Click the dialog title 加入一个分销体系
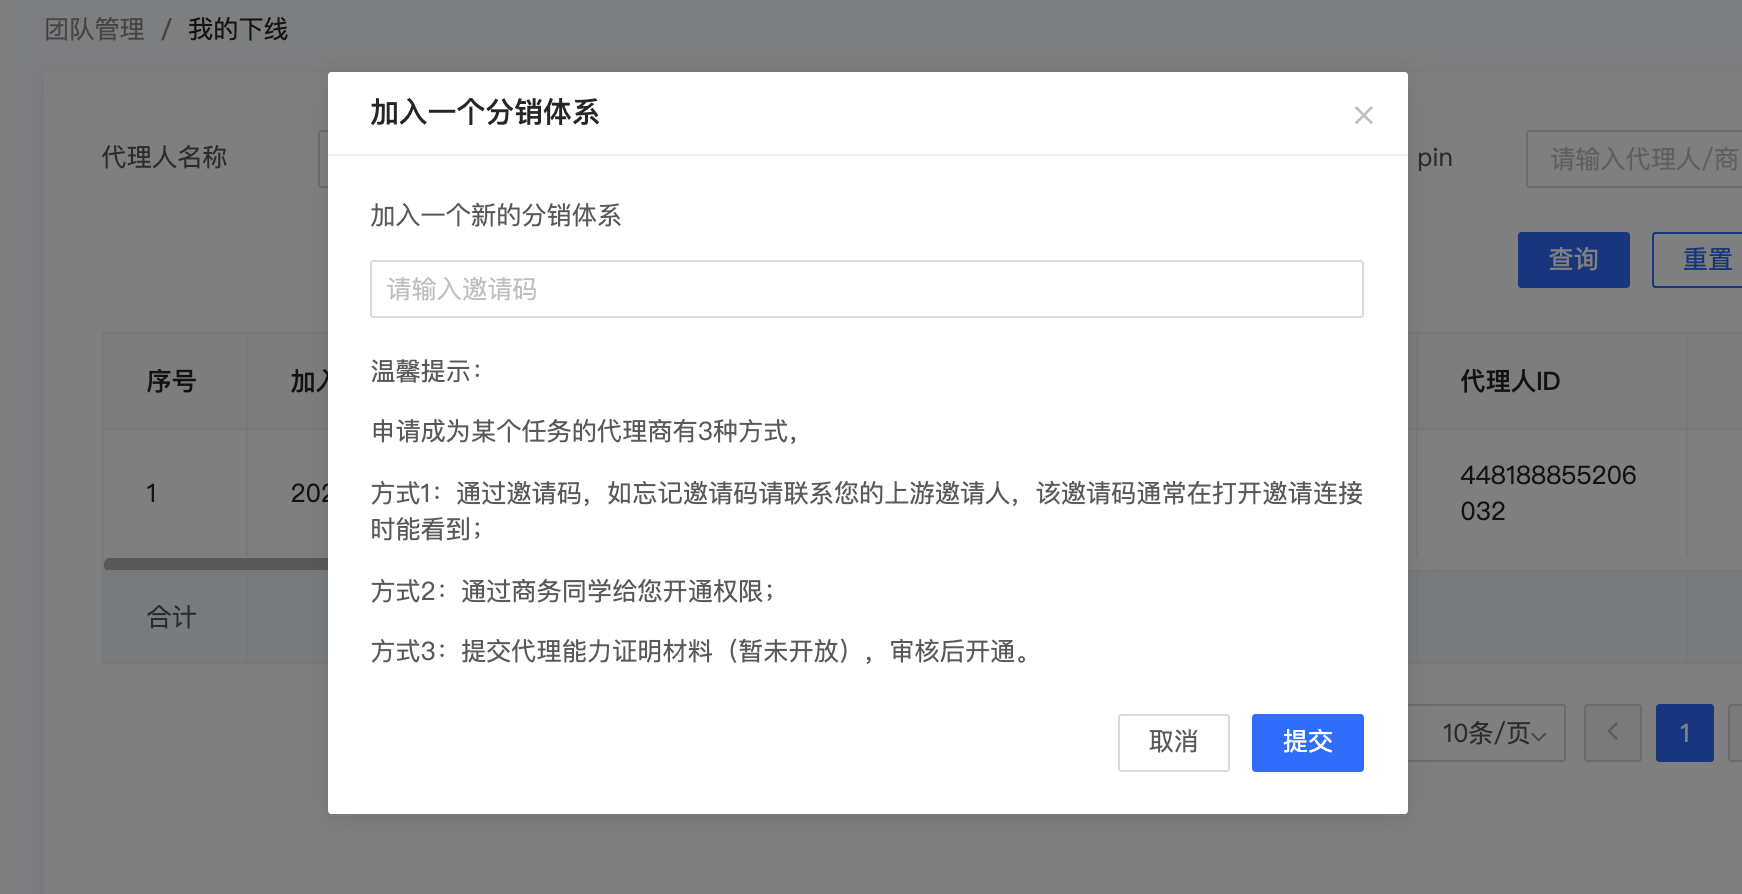Image resolution: width=1742 pixels, height=894 pixels. [485, 113]
